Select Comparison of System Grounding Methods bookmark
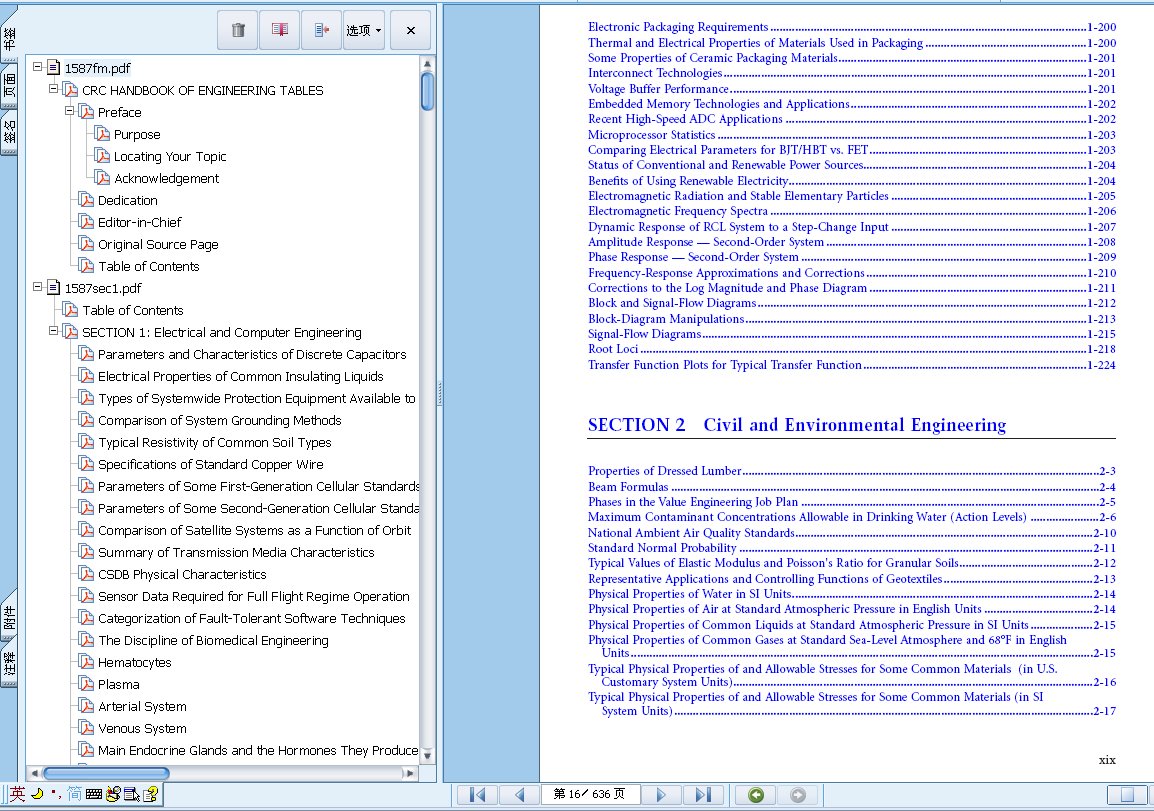Image resolution: width=1154 pixels, height=811 pixels. [219, 420]
